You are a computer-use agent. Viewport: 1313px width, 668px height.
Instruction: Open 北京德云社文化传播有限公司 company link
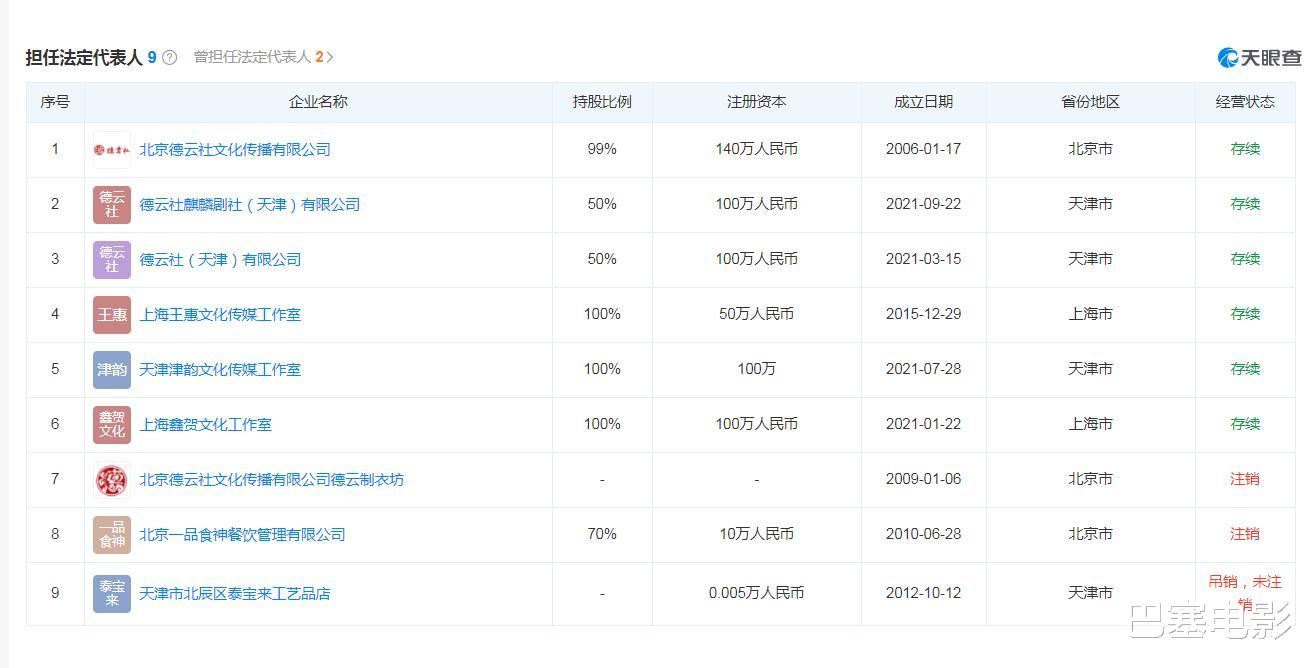tap(235, 150)
